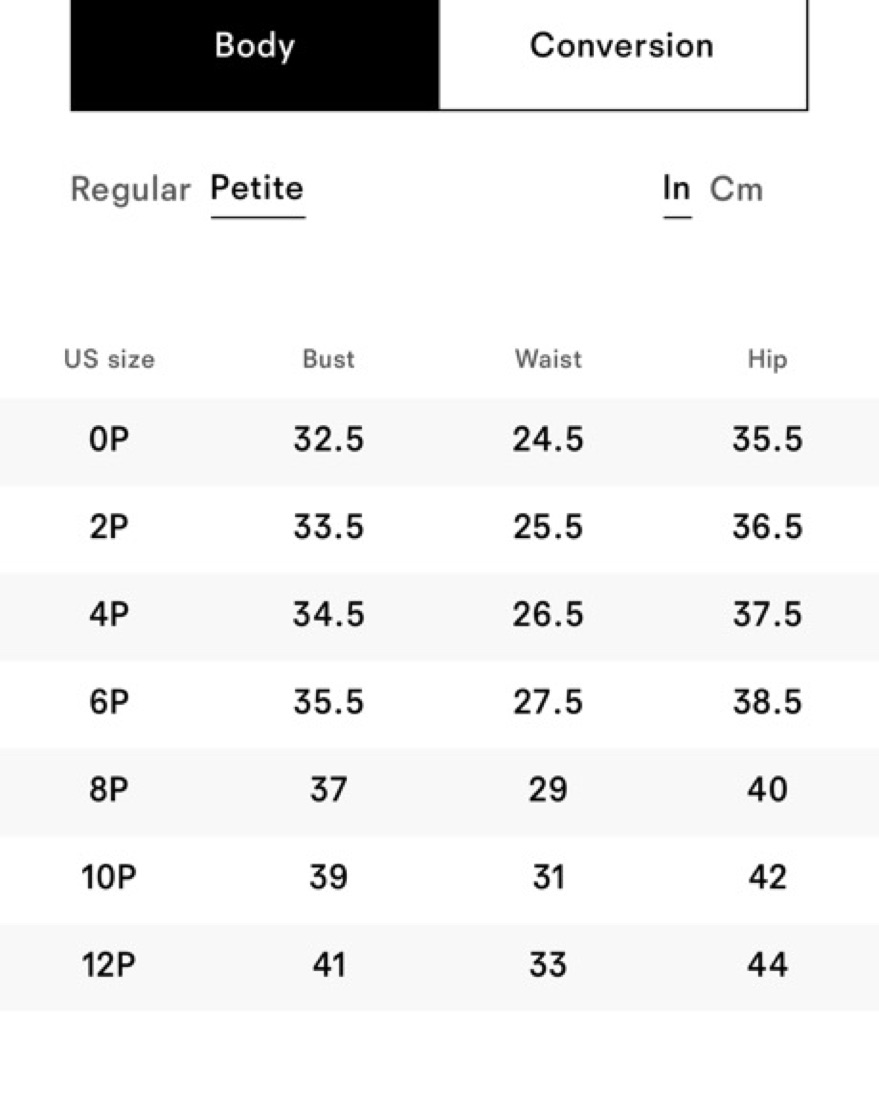The height and width of the screenshot is (1100, 879).
Task: Click the 8P waist value 29
Action: (548, 790)
